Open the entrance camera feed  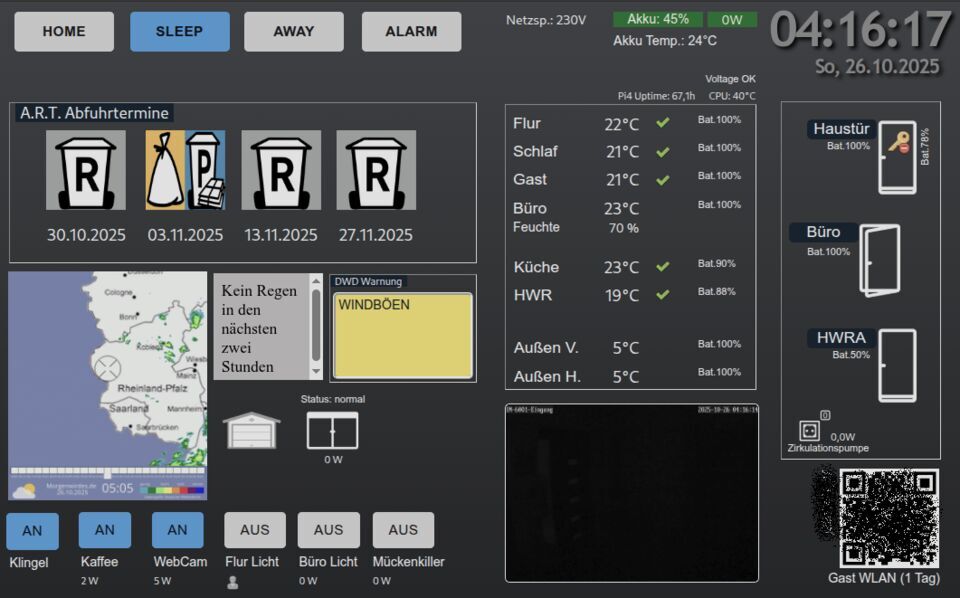(x=631, y=493)
